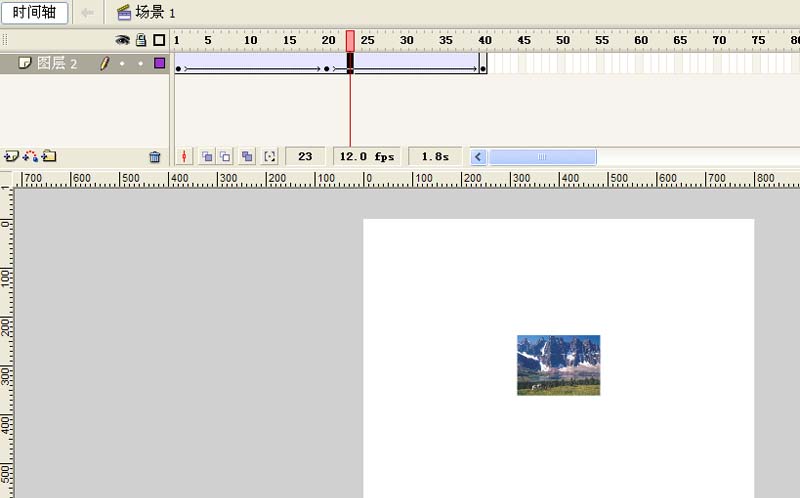800x498 pixels.
Task: Click the insert layer icon
Action: pyautogui.click(x=11, y=156)
